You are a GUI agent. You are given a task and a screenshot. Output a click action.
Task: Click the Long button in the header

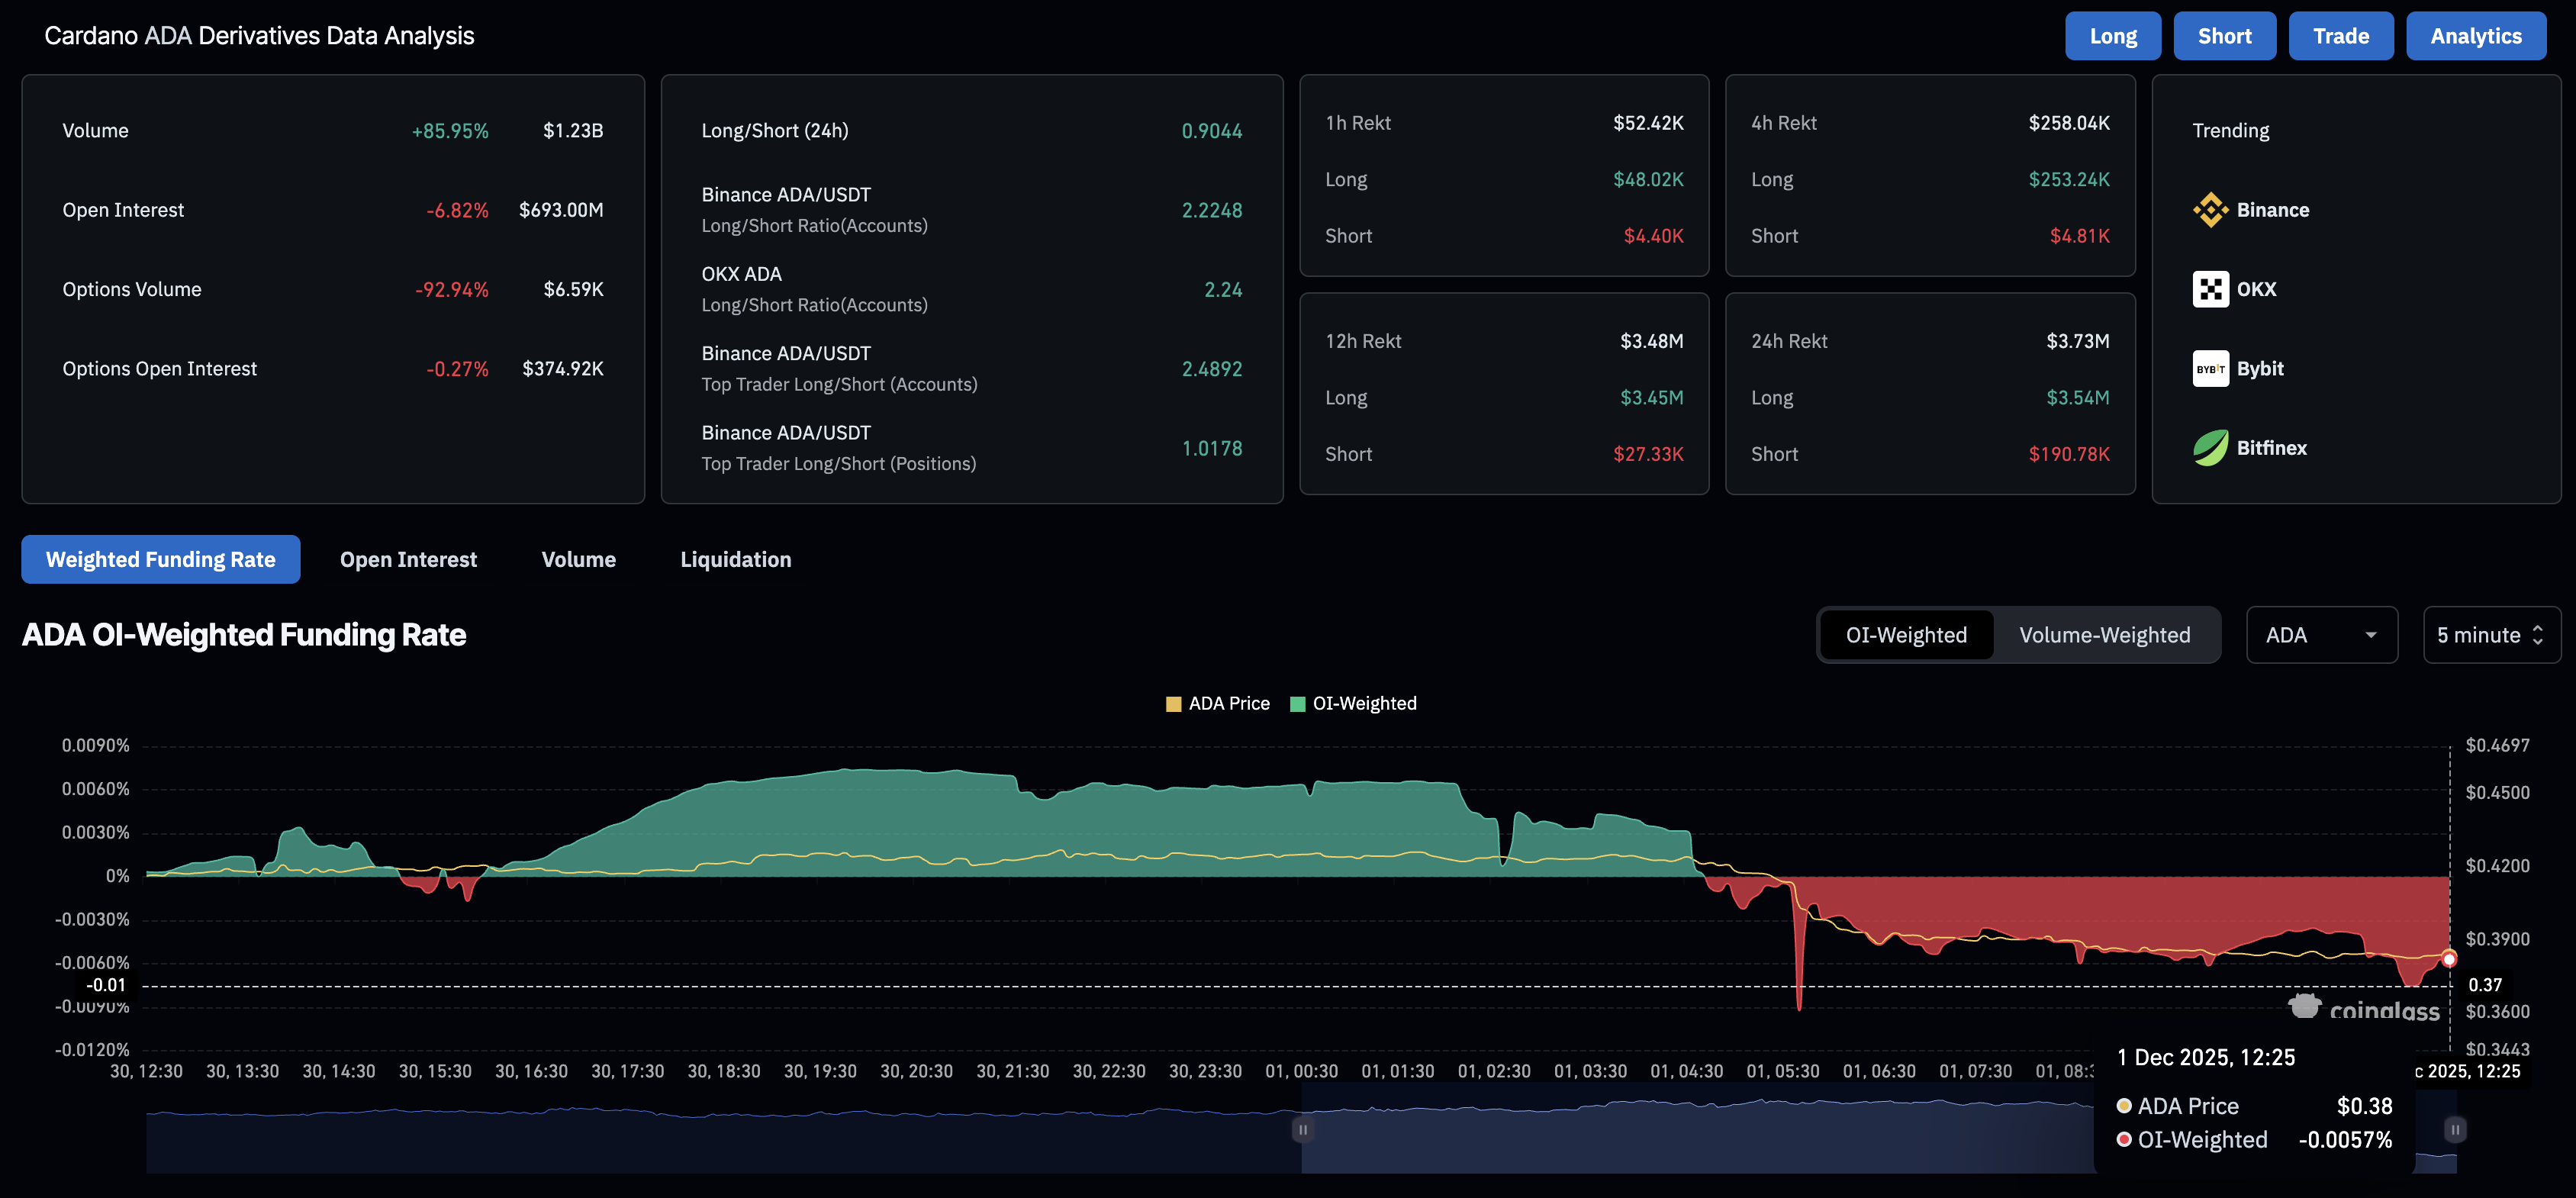tap(2113, 35)
